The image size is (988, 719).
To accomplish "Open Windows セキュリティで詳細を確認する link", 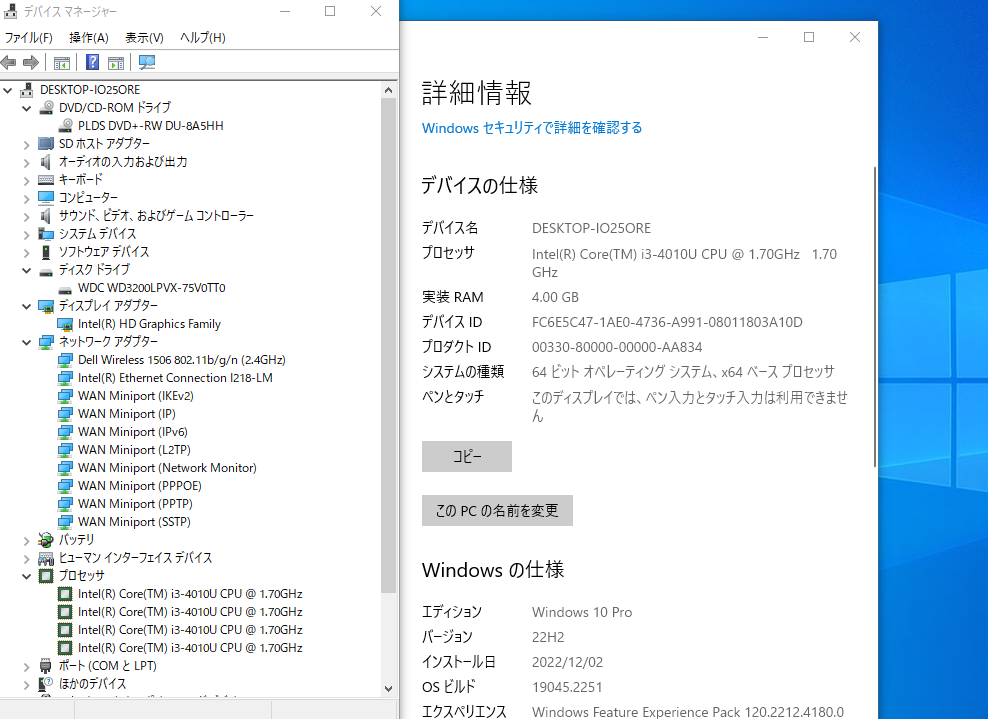I will [x=532, y=128].
